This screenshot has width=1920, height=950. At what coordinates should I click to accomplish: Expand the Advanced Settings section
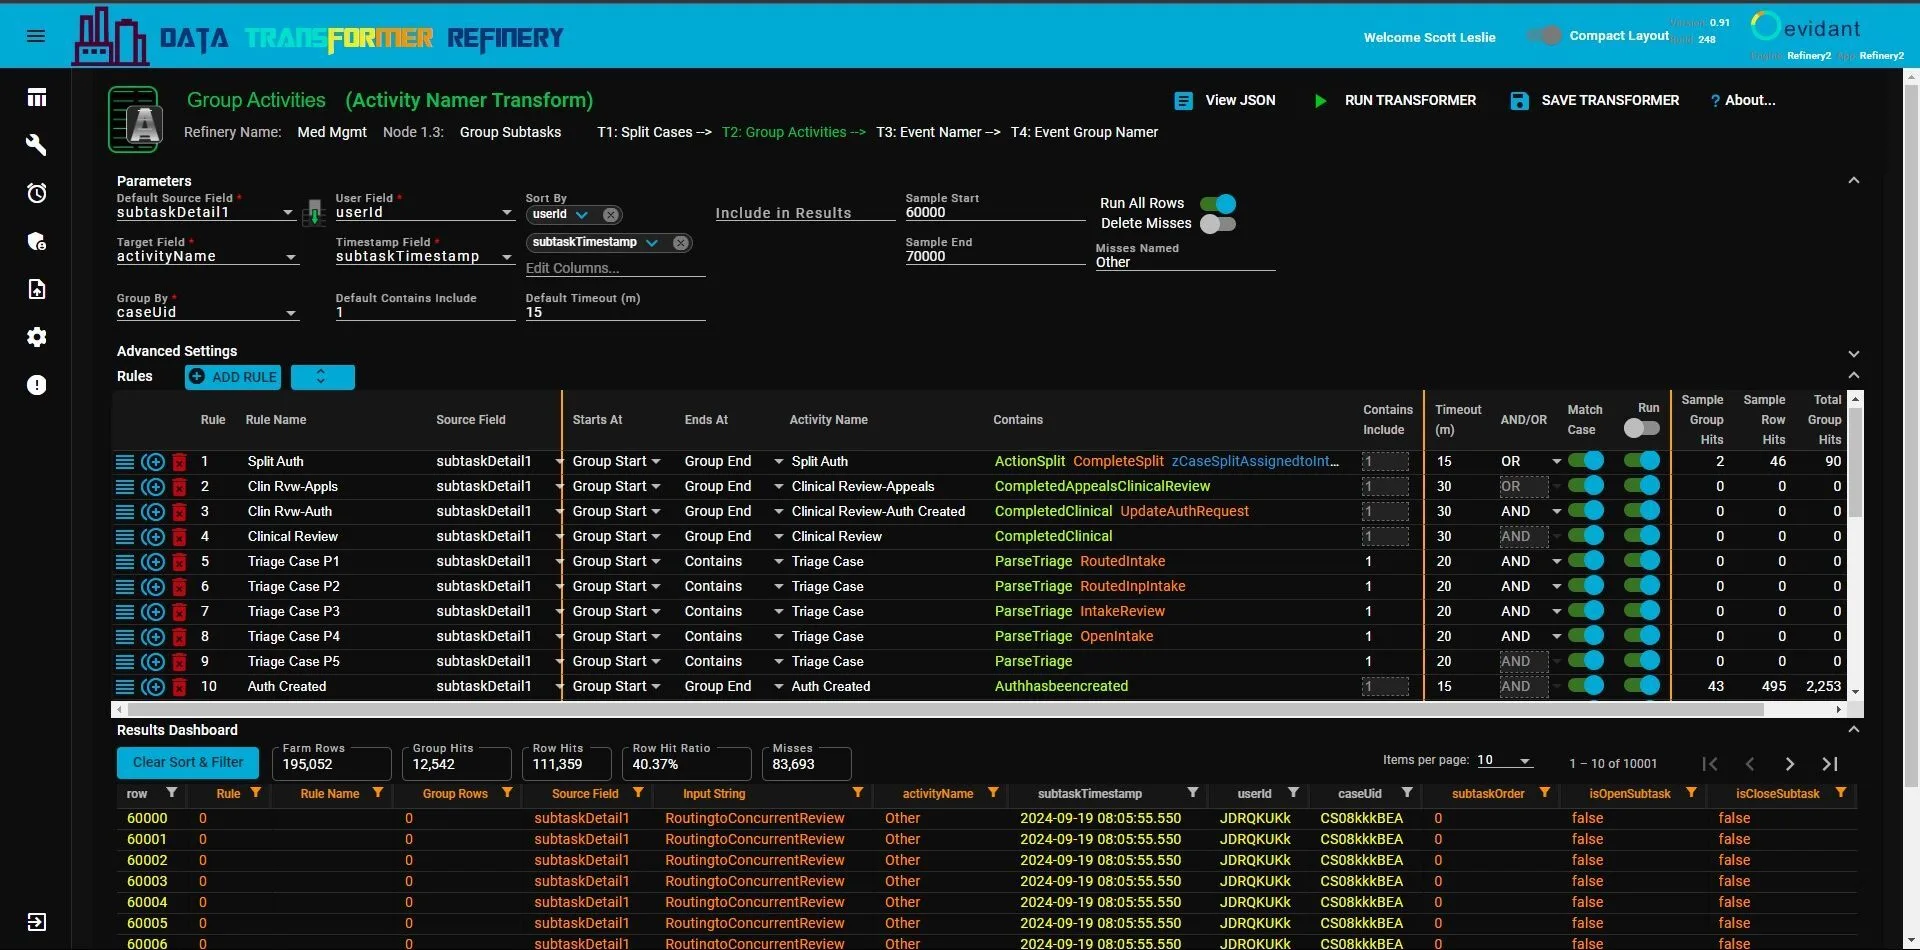(1853, 353)
